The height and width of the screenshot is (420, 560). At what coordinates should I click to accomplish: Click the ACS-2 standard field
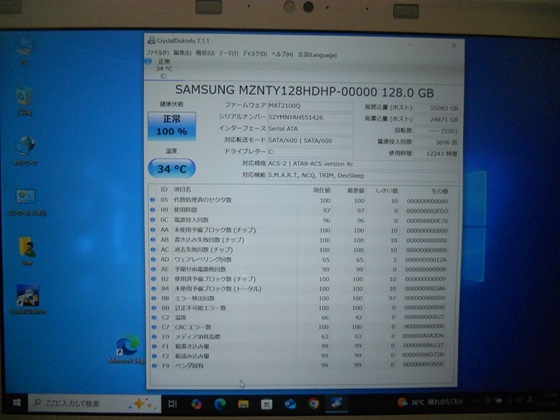362,164
